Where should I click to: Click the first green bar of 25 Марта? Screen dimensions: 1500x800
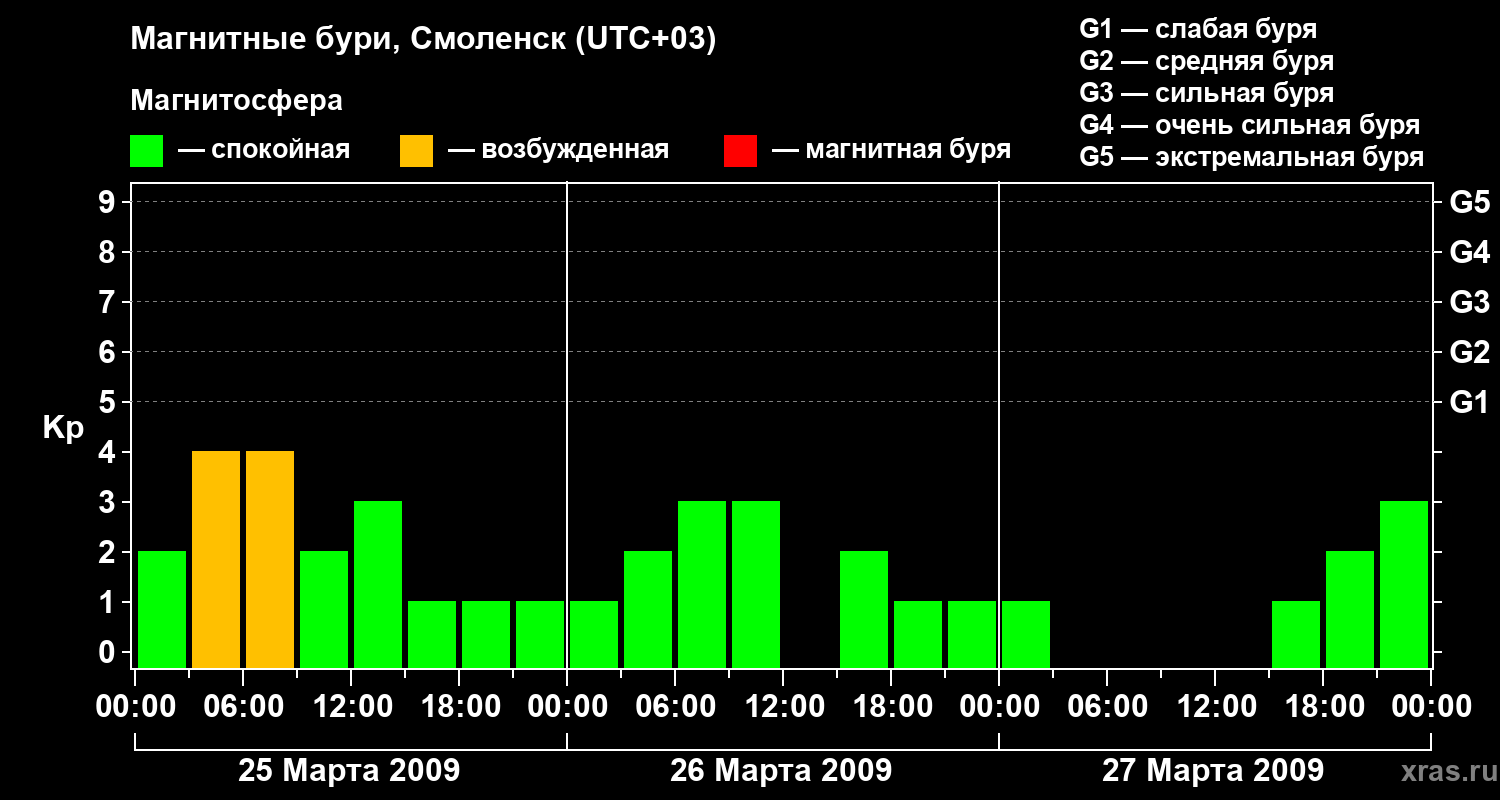click(x=162, y=609)
